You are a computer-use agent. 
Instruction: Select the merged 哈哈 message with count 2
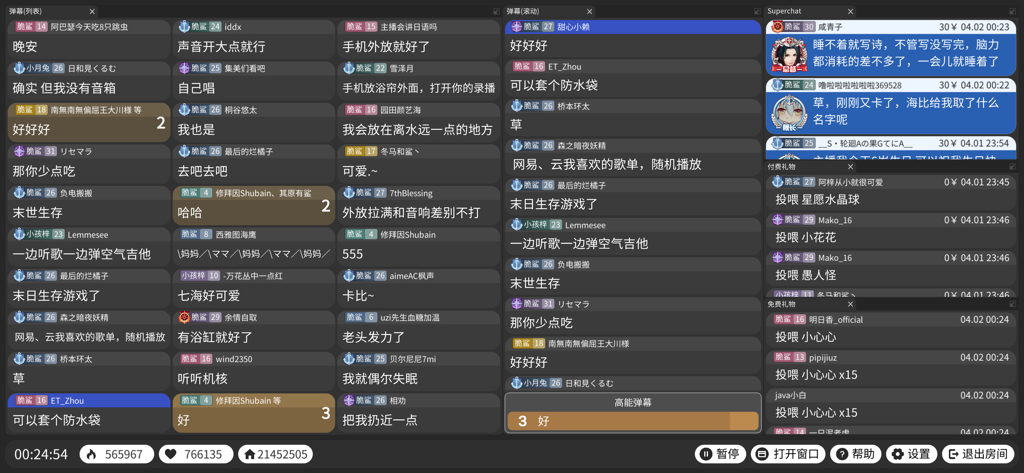tap(253, 205)
